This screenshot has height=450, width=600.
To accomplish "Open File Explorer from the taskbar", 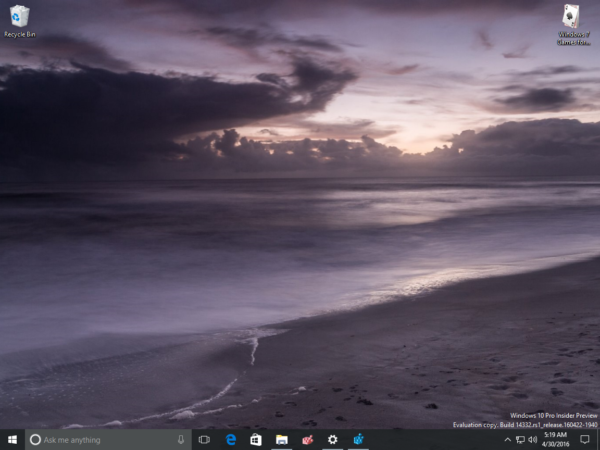I will click(282, 440).
